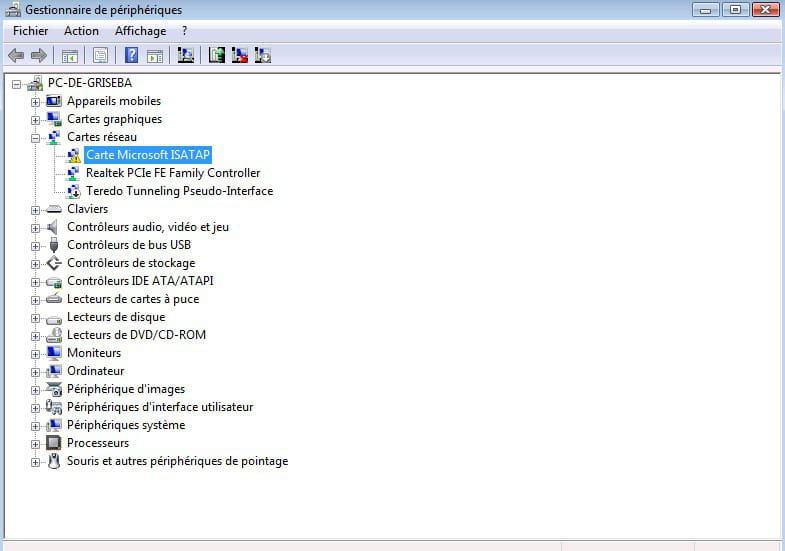Click the chip icon beside Processeurs
Screen dimensions: 785x551
click(x=53, y=443)
